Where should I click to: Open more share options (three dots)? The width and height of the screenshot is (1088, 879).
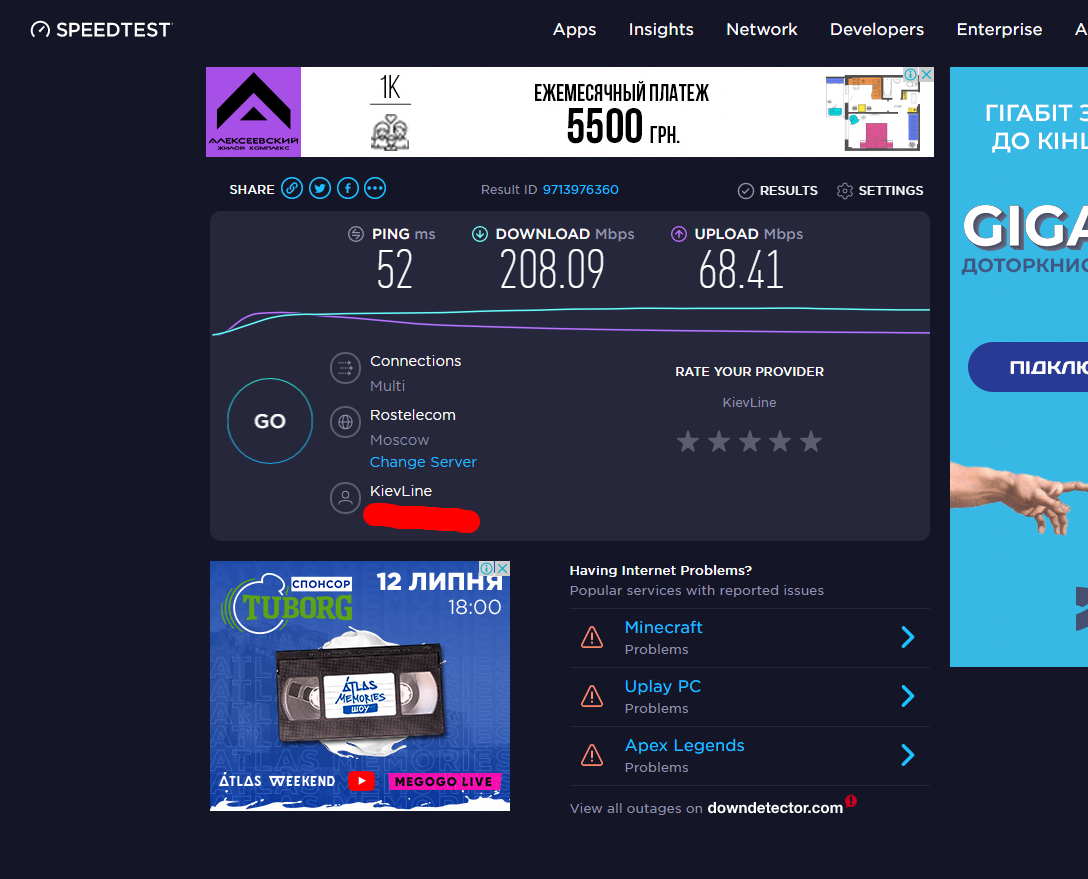[x=375, y=188]
